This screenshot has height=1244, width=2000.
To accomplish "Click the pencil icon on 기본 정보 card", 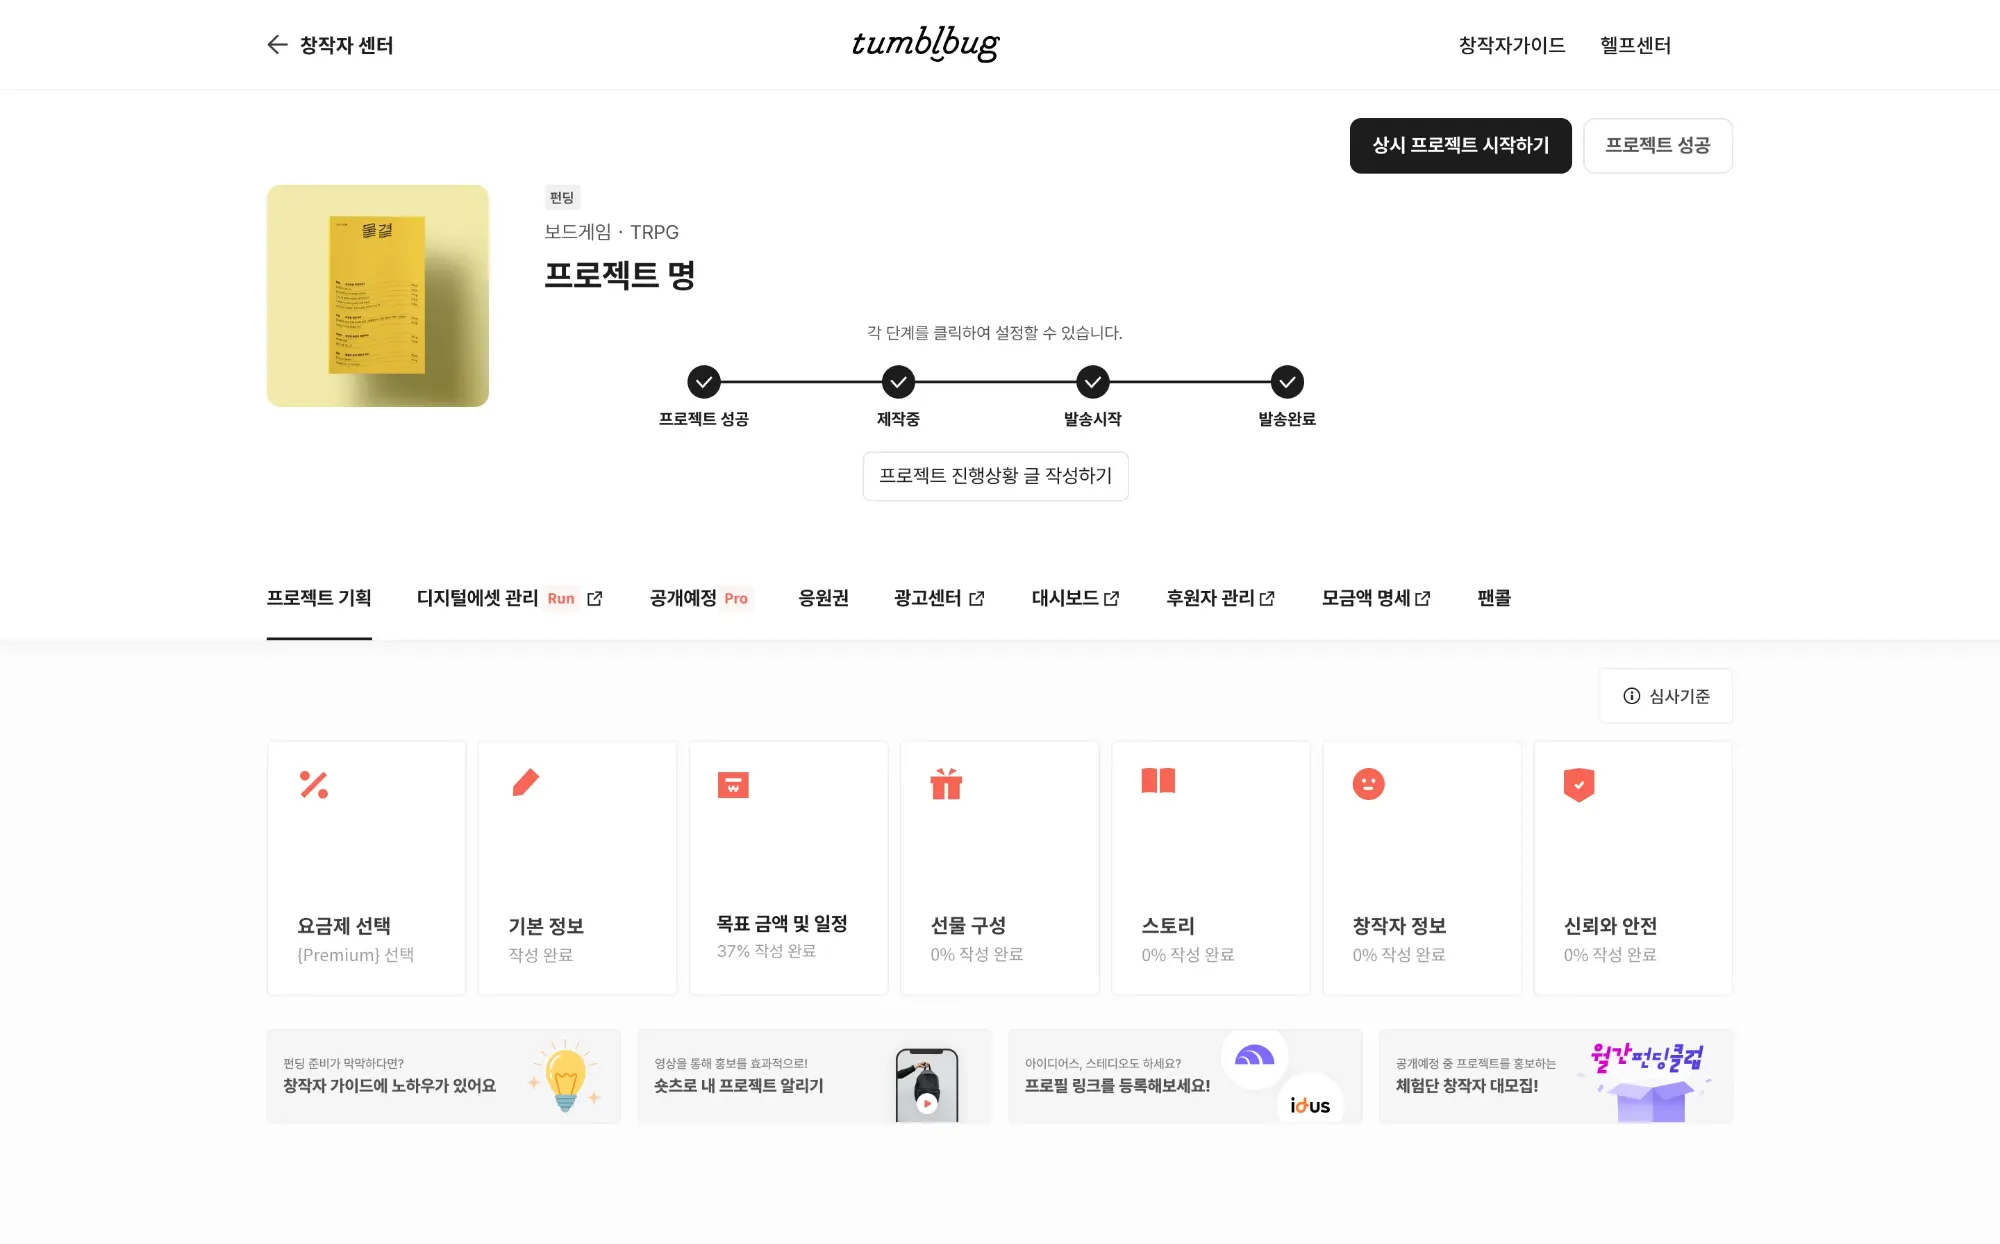I will (525, 783).
